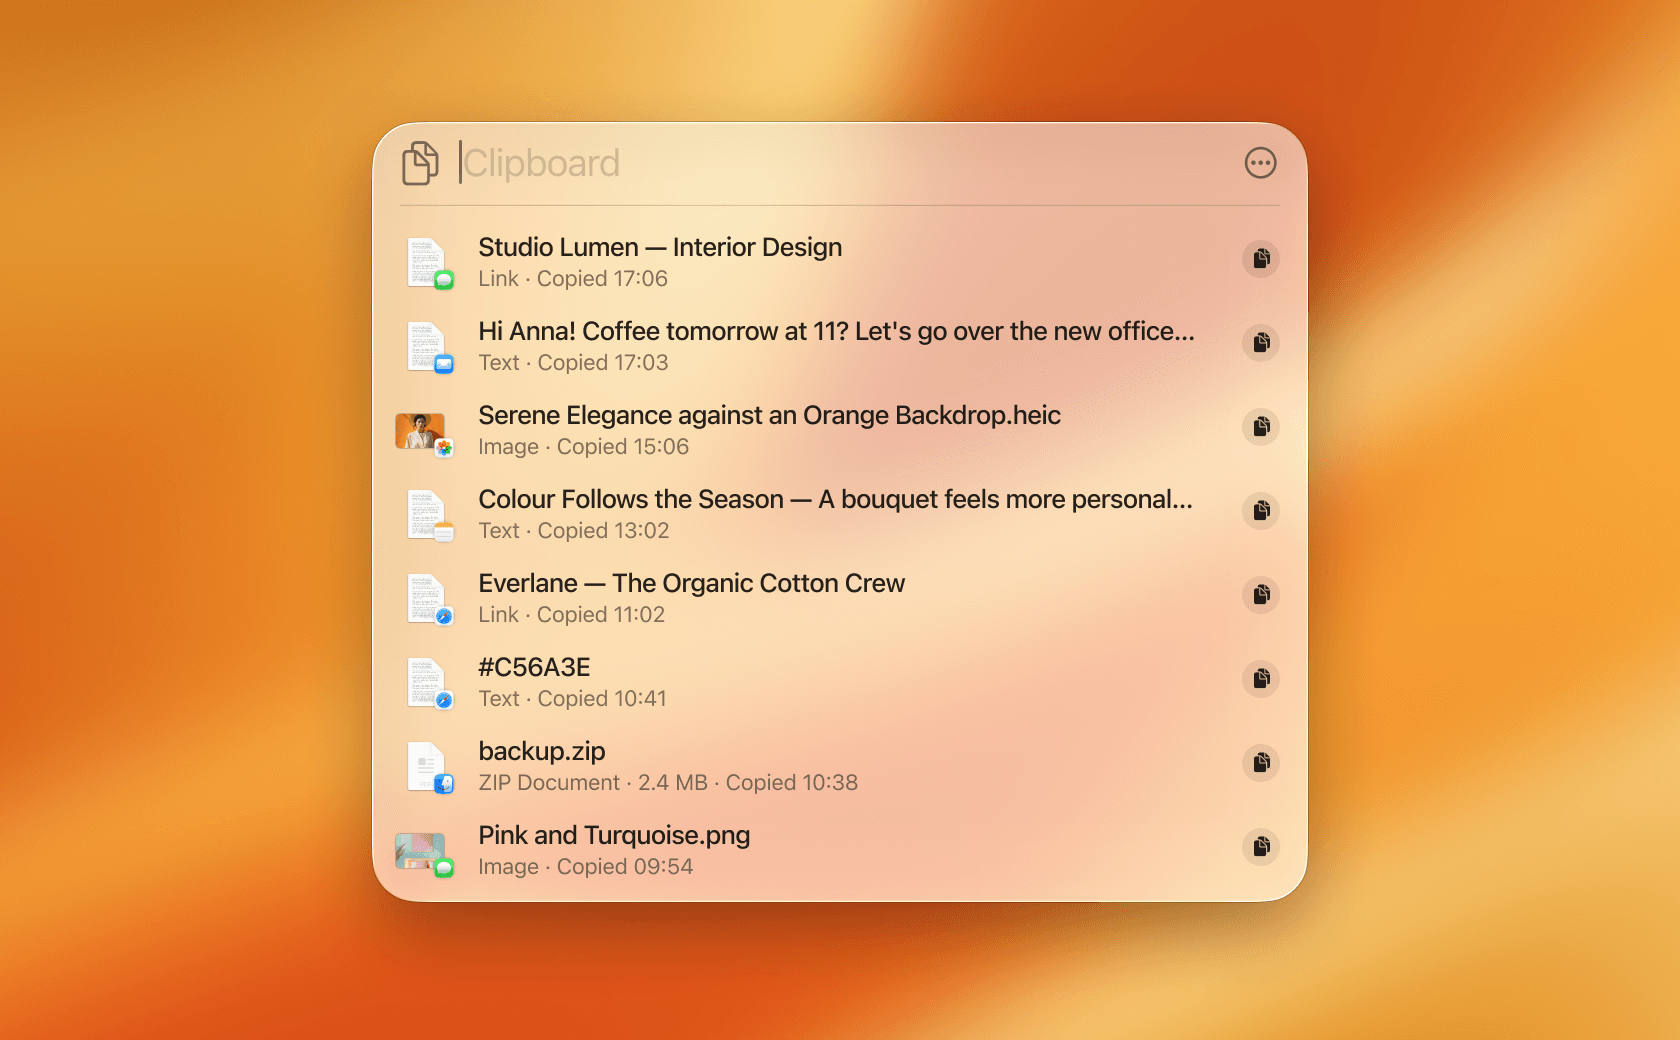Image resolution: width=1680 pixels, height=1040 pixels.
Task: Click 'Image · Copied 15:06' subtitle
Action: (584, 447)
